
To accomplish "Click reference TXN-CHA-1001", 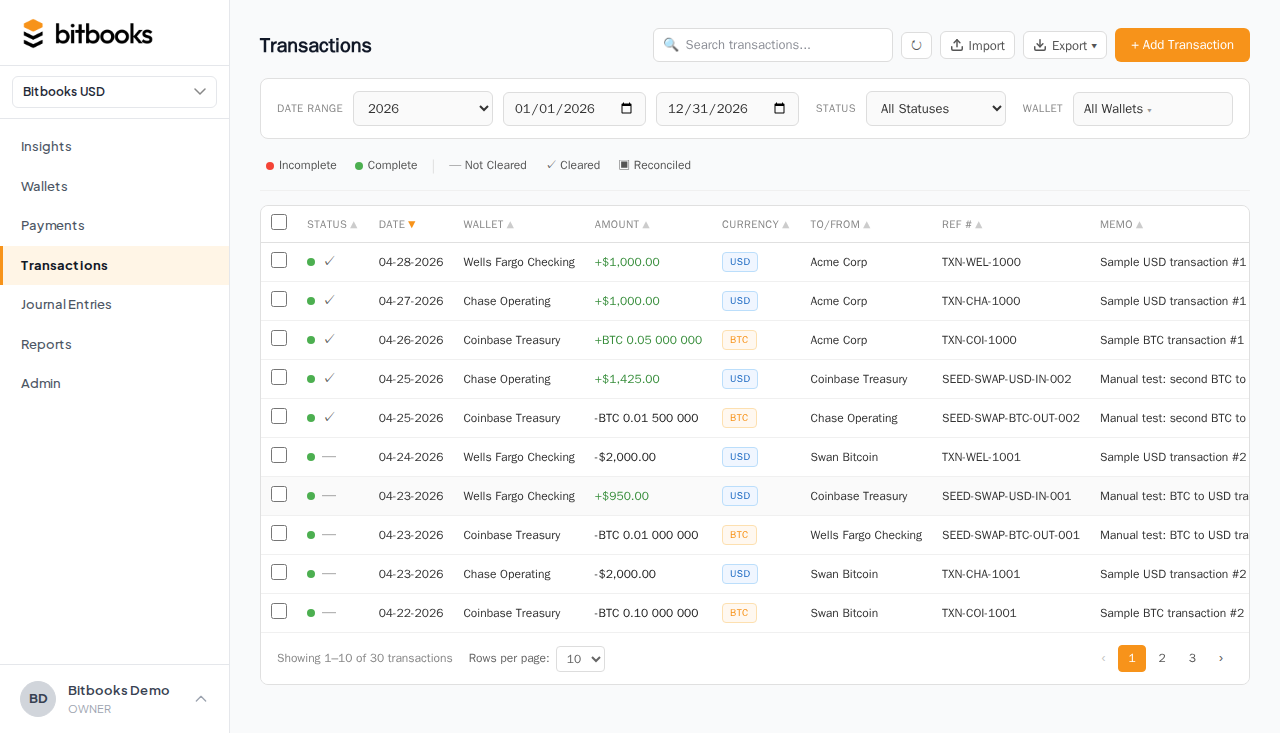I will pos(981,574).
